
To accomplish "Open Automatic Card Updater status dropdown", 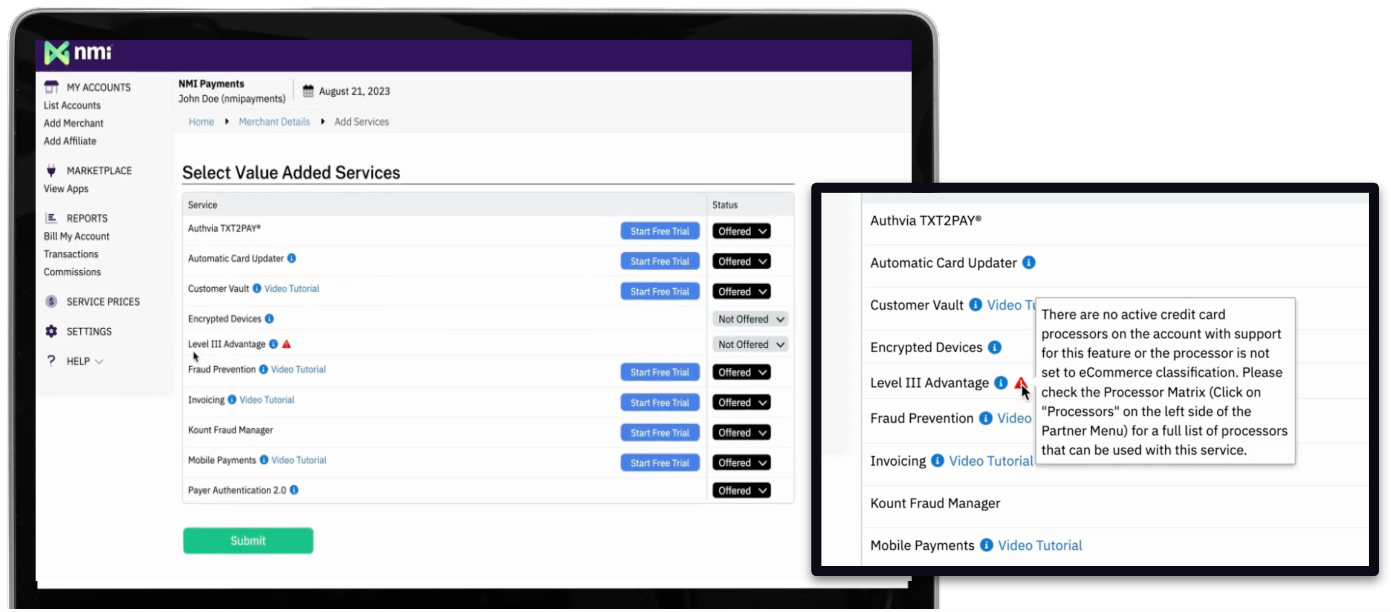I will tap(741, 261).
